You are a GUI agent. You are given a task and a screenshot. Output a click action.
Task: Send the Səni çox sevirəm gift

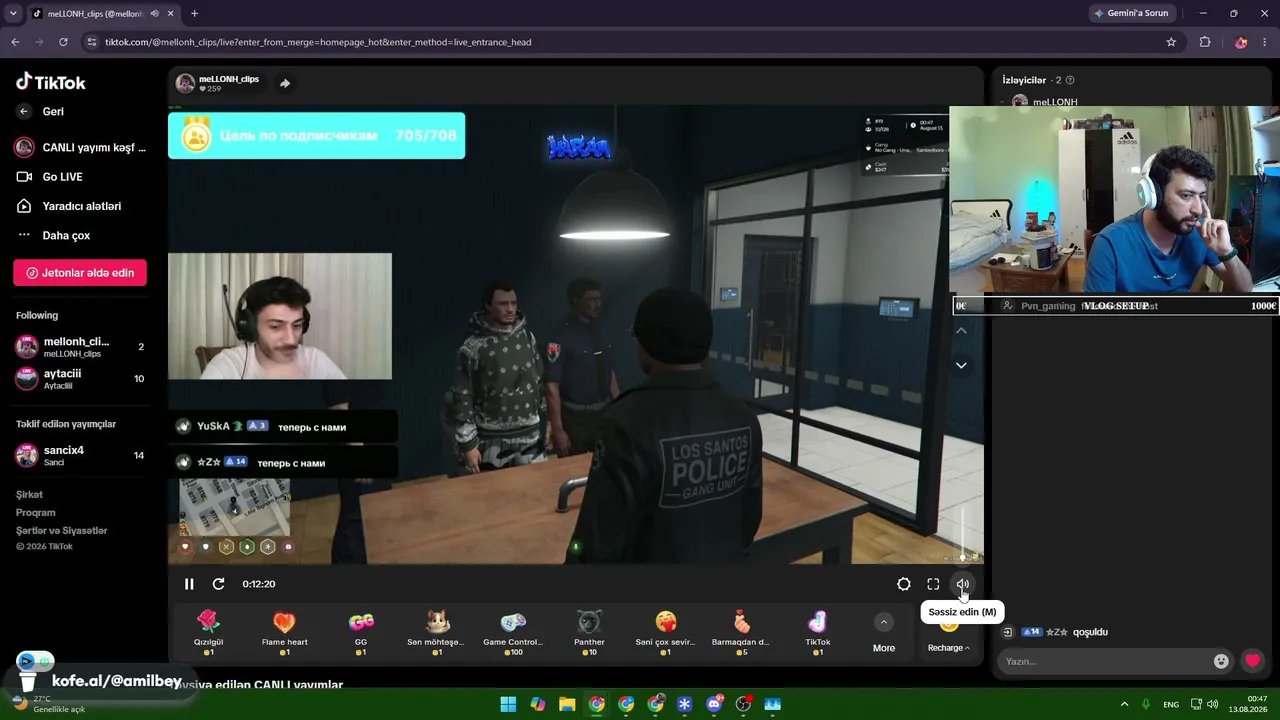(666, 632)
